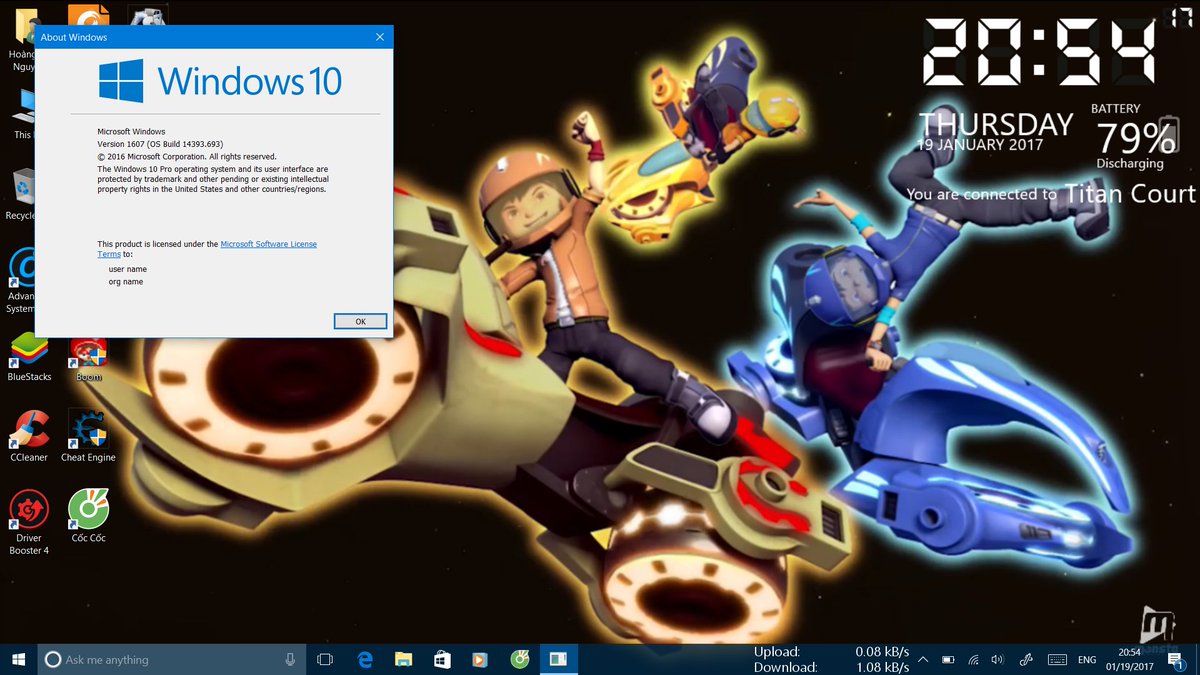Select the Hoàng Nguy user folder icon
The width and height of the screenshot is (1200, 675).
tap(21, 39)
